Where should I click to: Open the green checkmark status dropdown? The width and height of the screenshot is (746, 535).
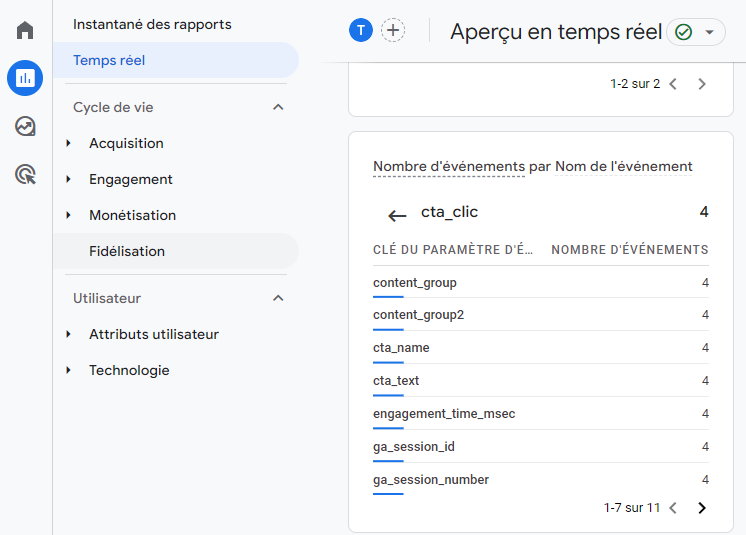[696, 32]
